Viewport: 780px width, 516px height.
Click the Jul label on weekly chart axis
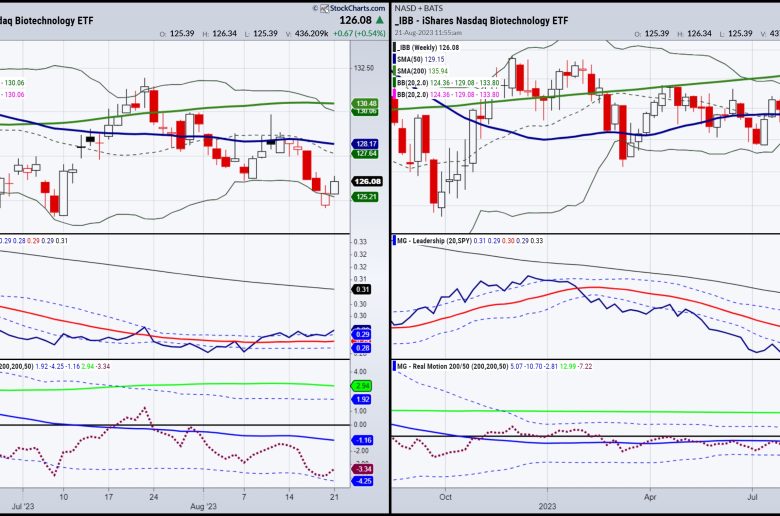pos(752,497)
